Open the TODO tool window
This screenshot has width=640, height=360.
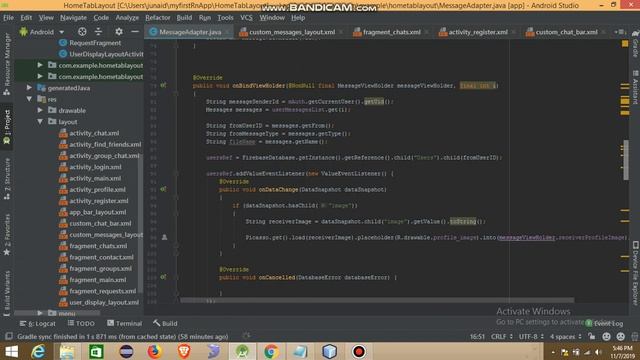[x=81, y=324]
